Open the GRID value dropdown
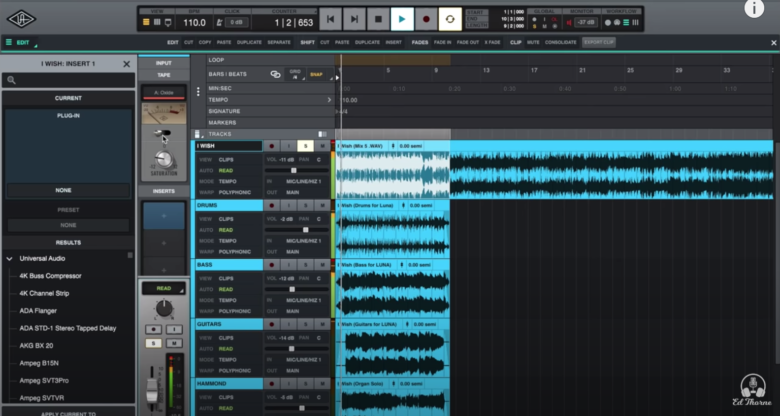The image size is (780, 416). tap(294, 75)
